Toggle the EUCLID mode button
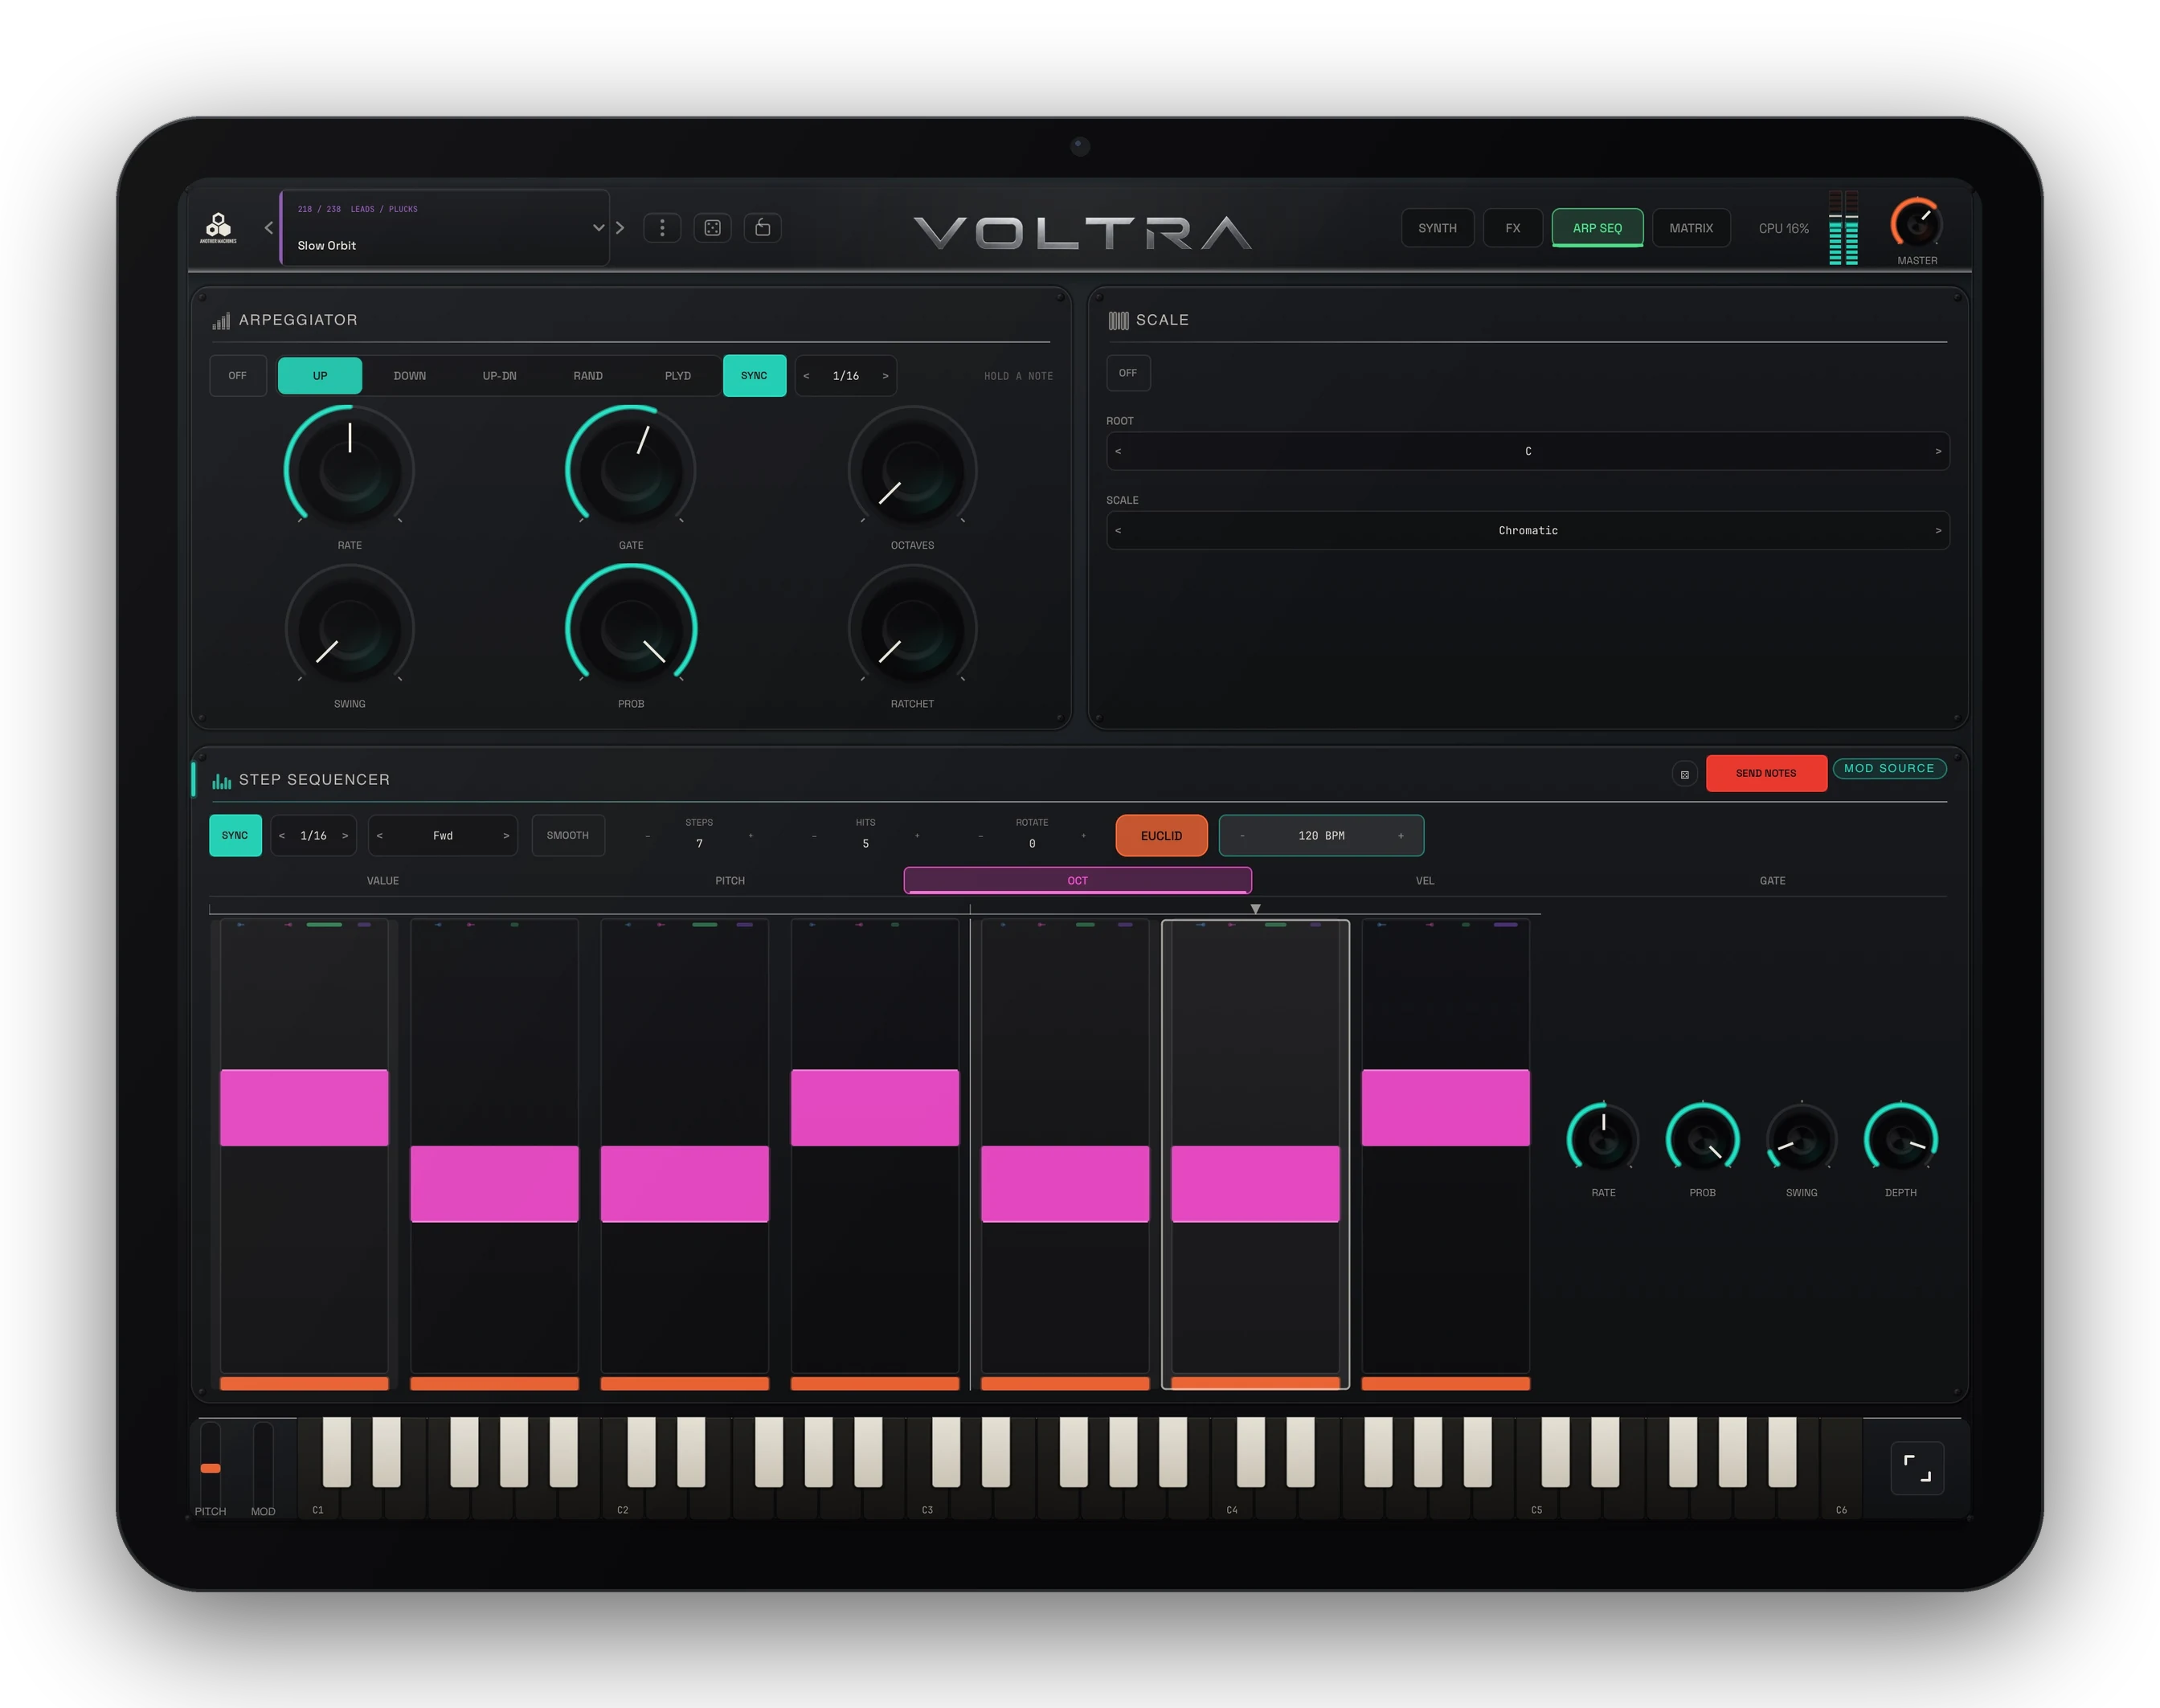The image size is (2160, 1708). [x=1161, y=836]
